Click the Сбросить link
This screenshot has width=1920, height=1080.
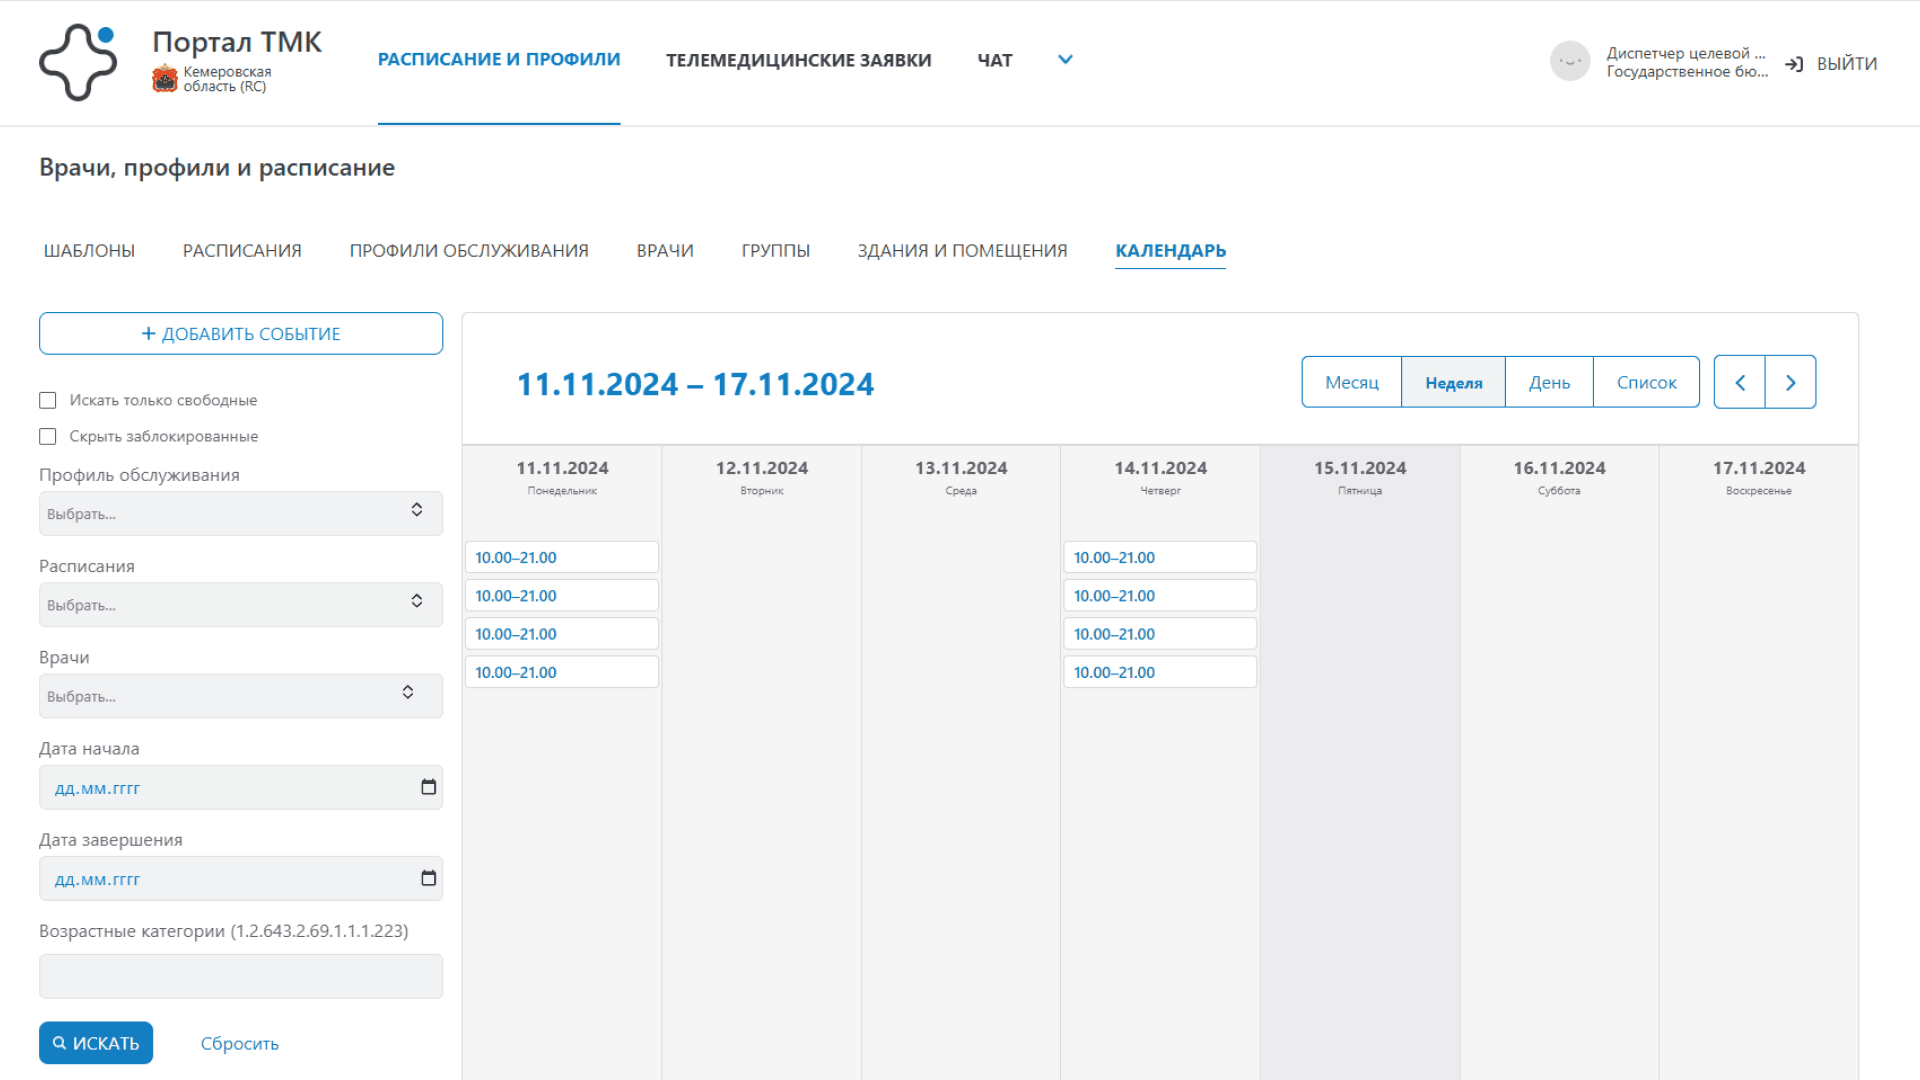(x=239, y=1043)
